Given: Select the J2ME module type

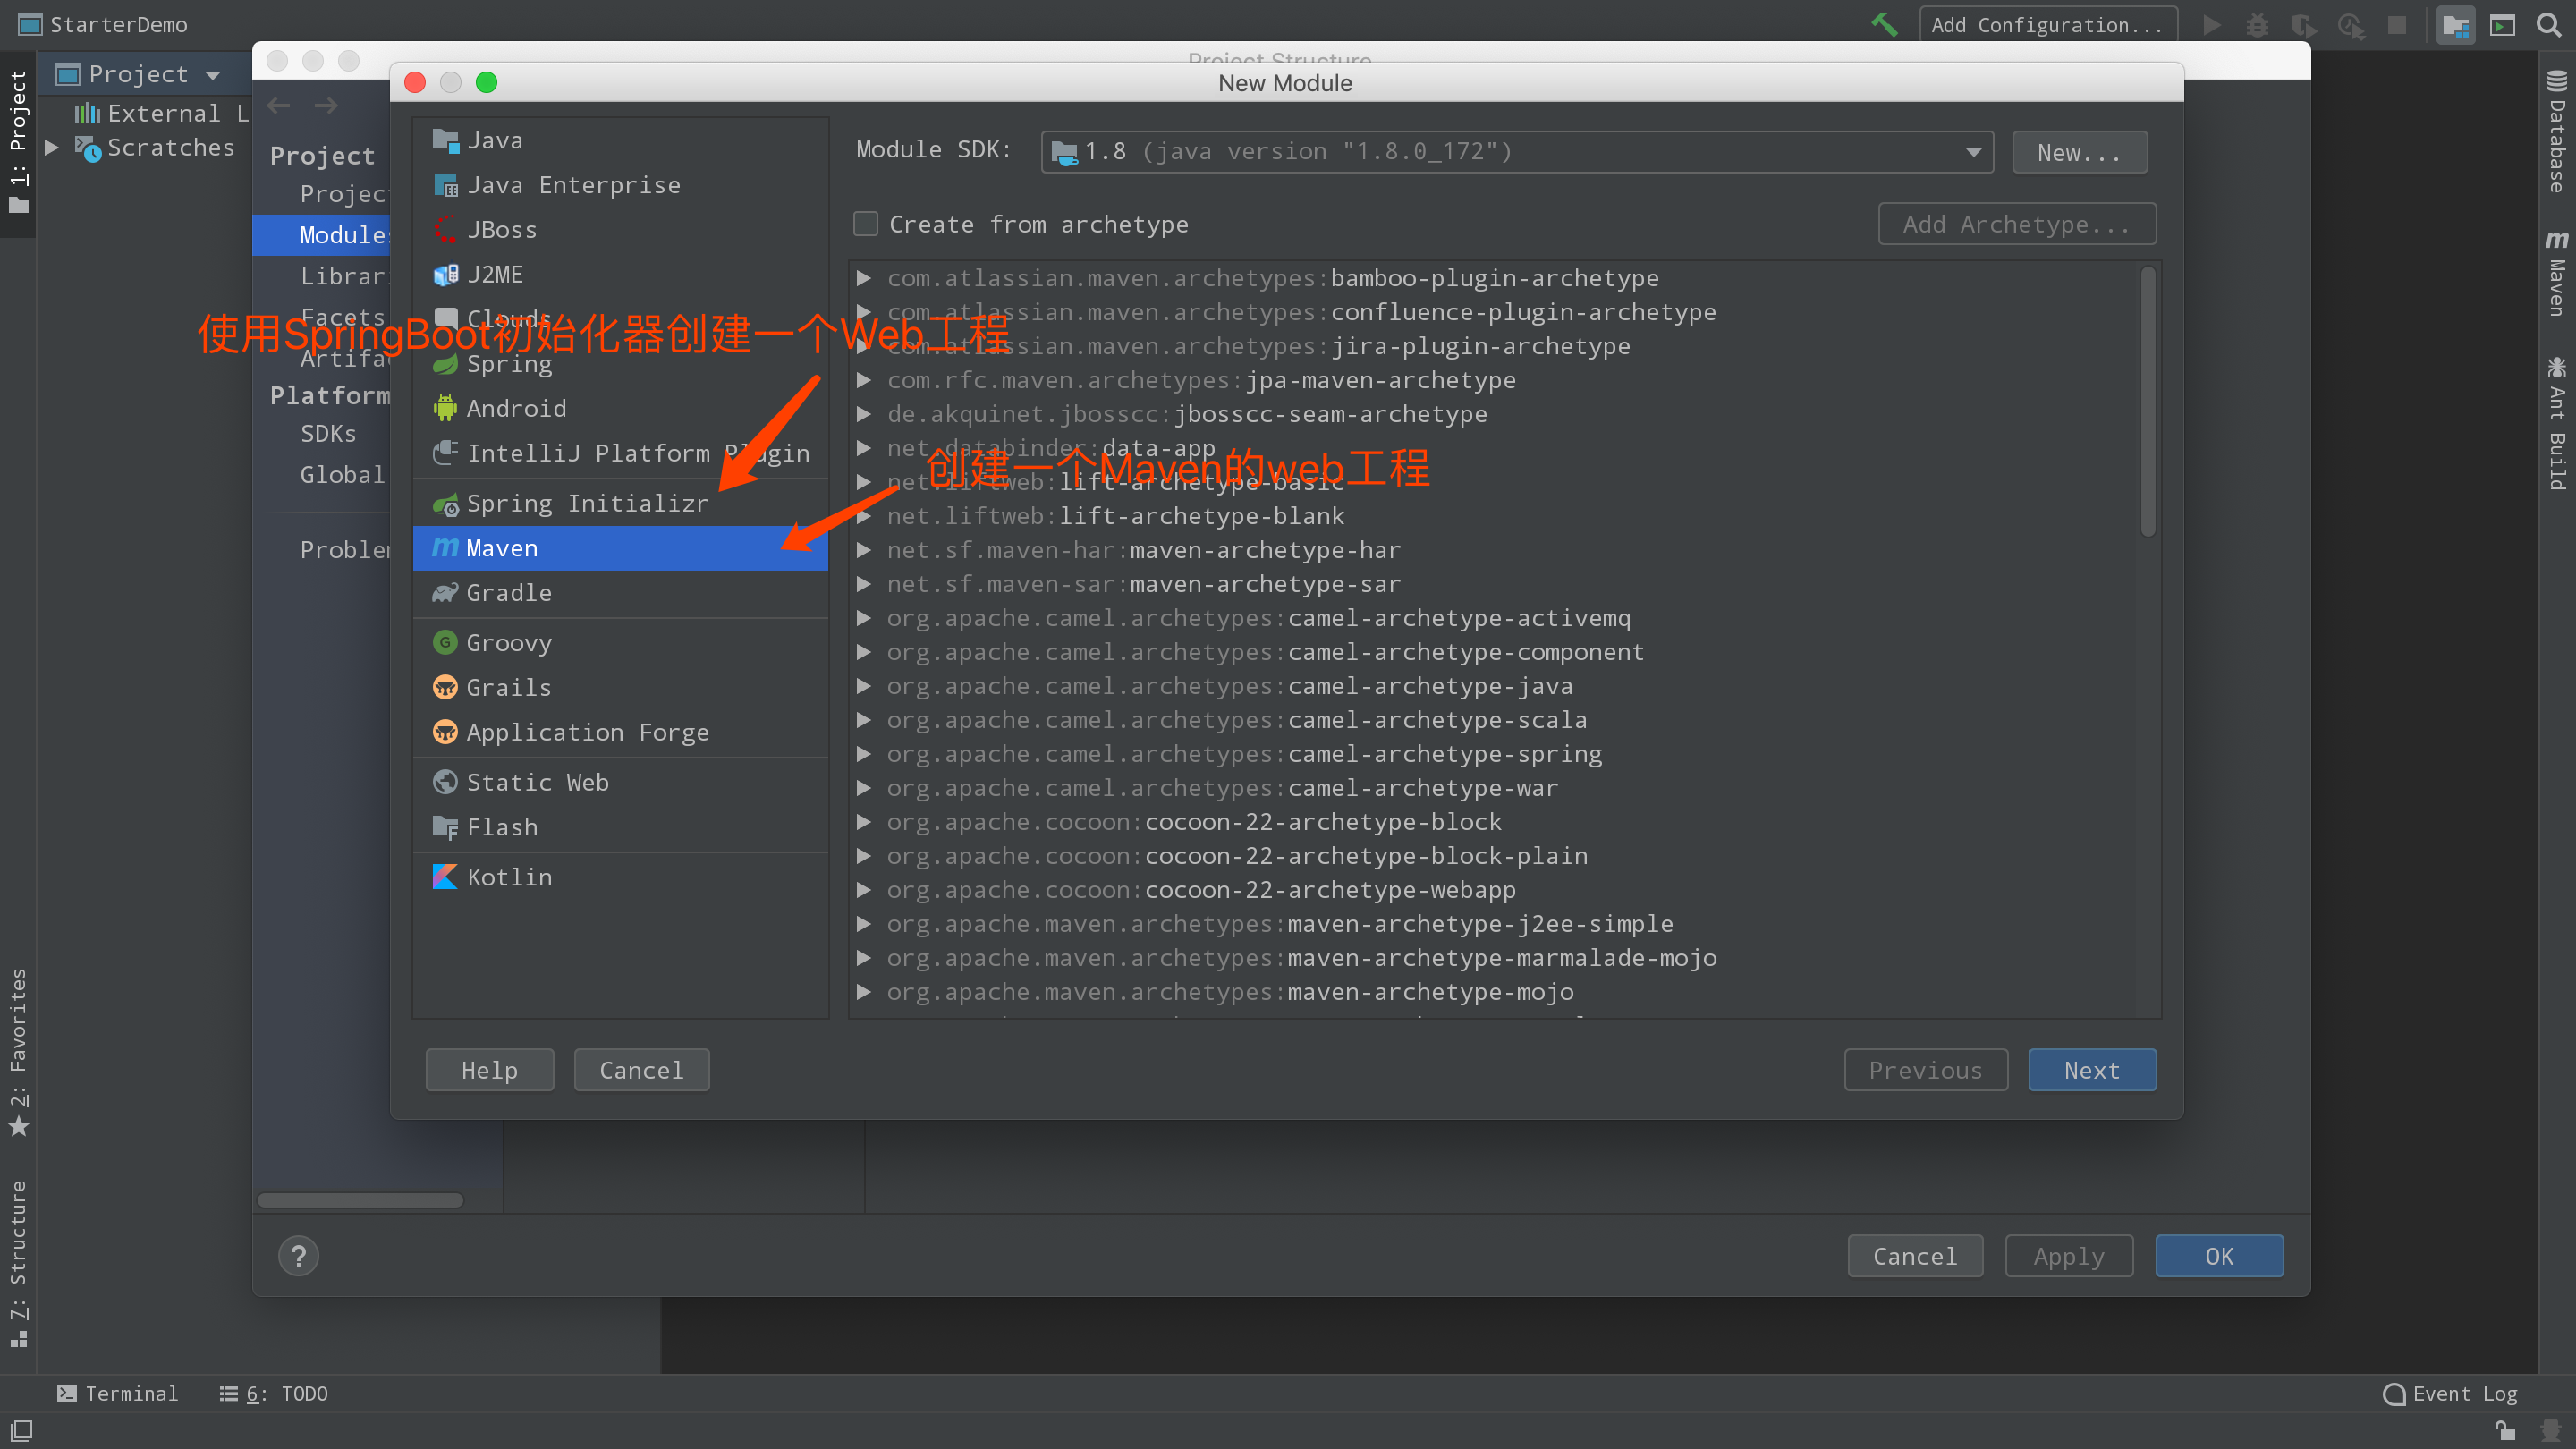Looking at the screenshot, I should pos(495,273).
